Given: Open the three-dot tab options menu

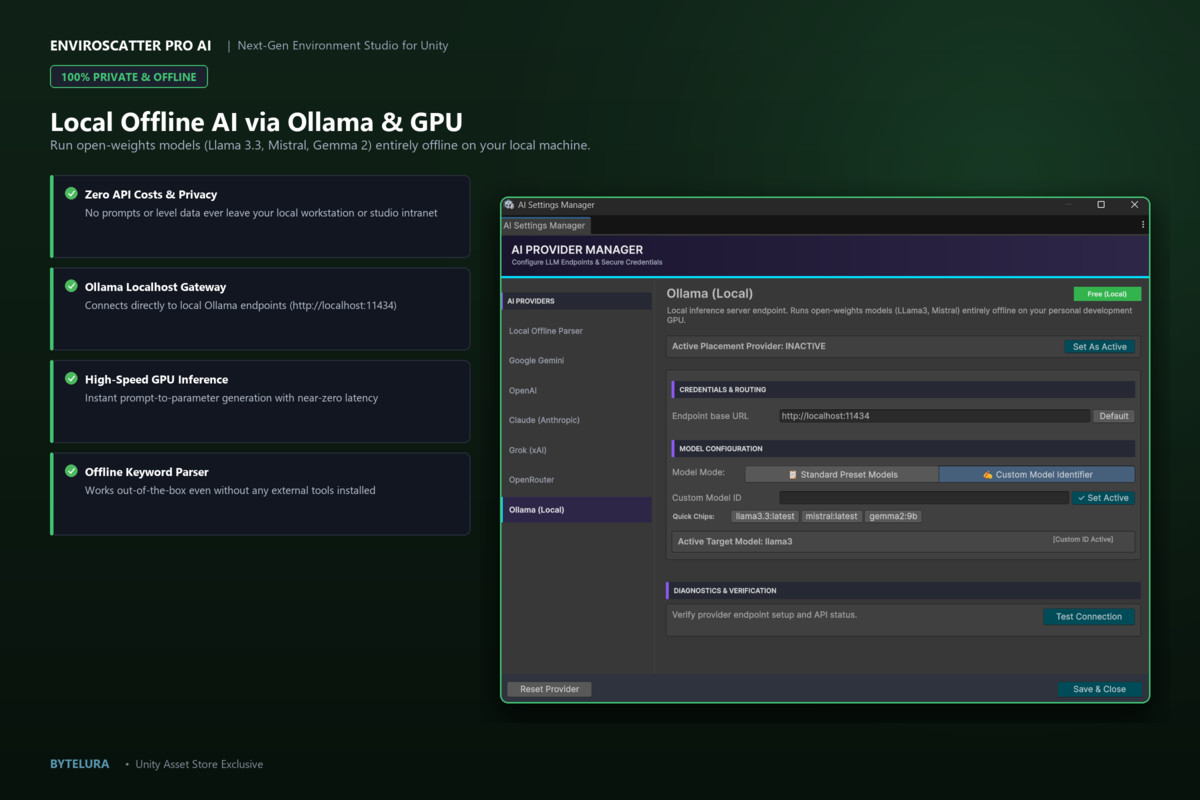Looking at the screenshot, I should (1143, 225).
